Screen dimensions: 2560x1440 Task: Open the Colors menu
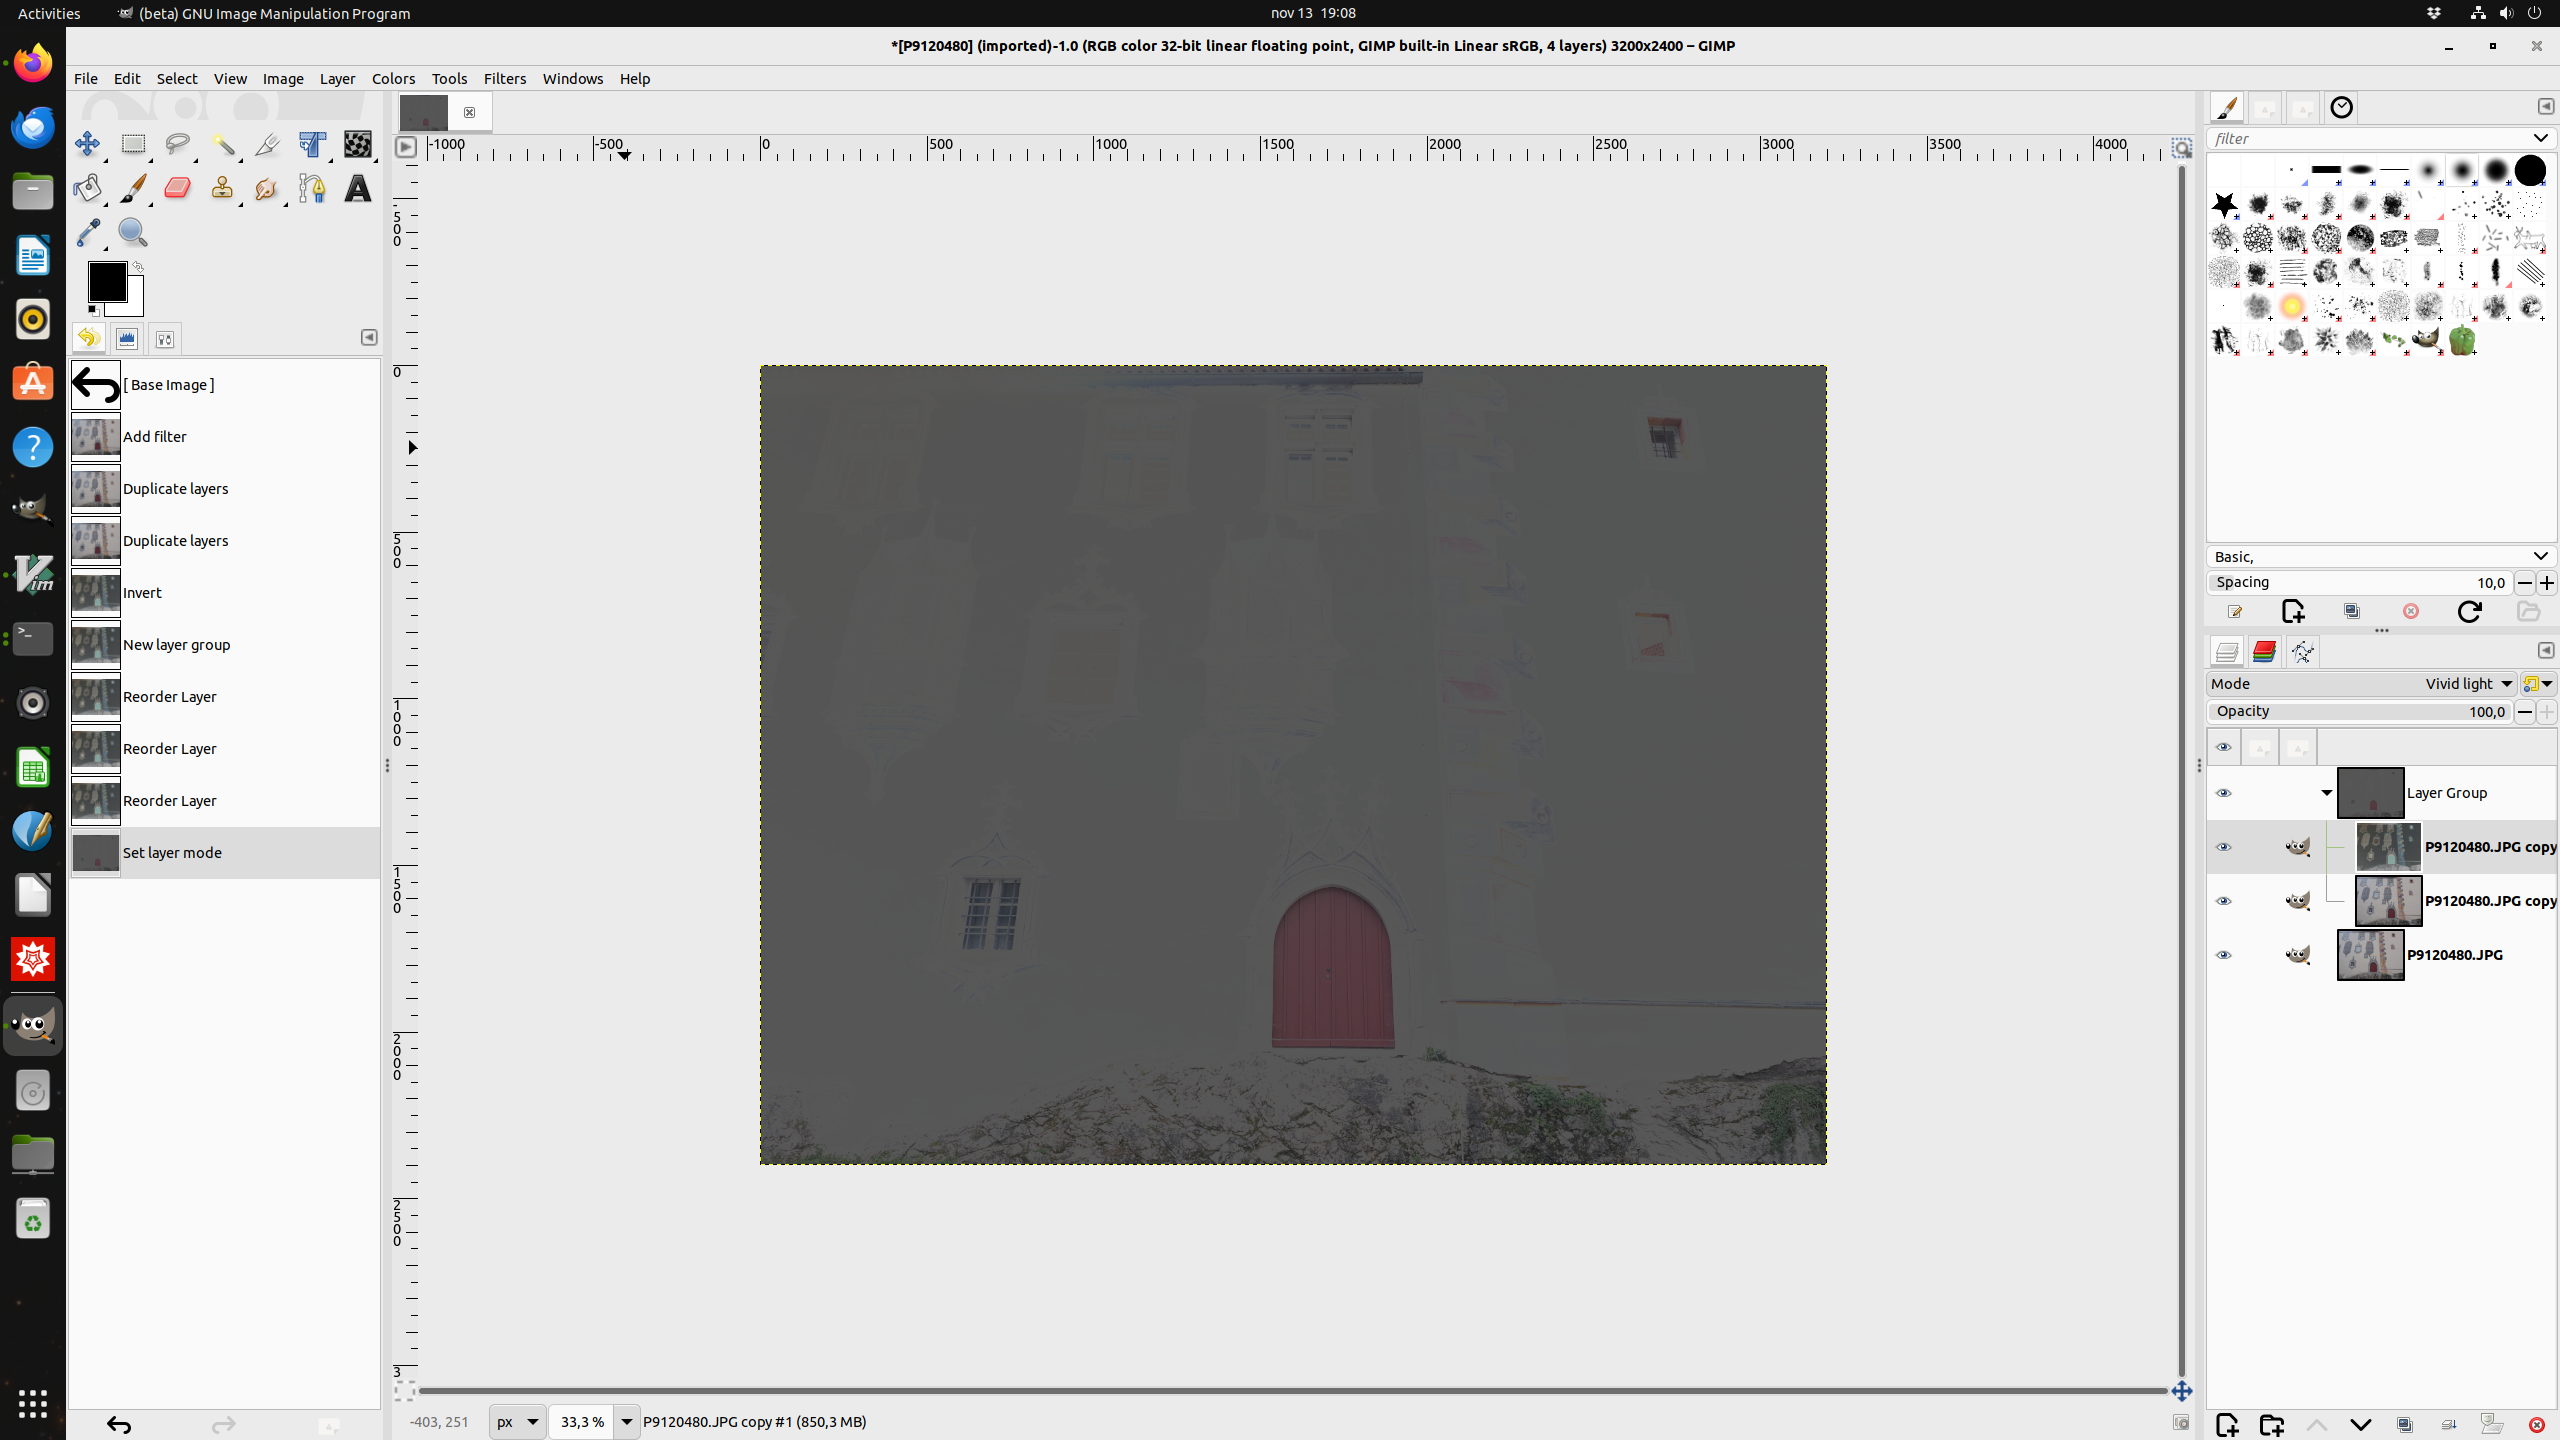[393, 78]
